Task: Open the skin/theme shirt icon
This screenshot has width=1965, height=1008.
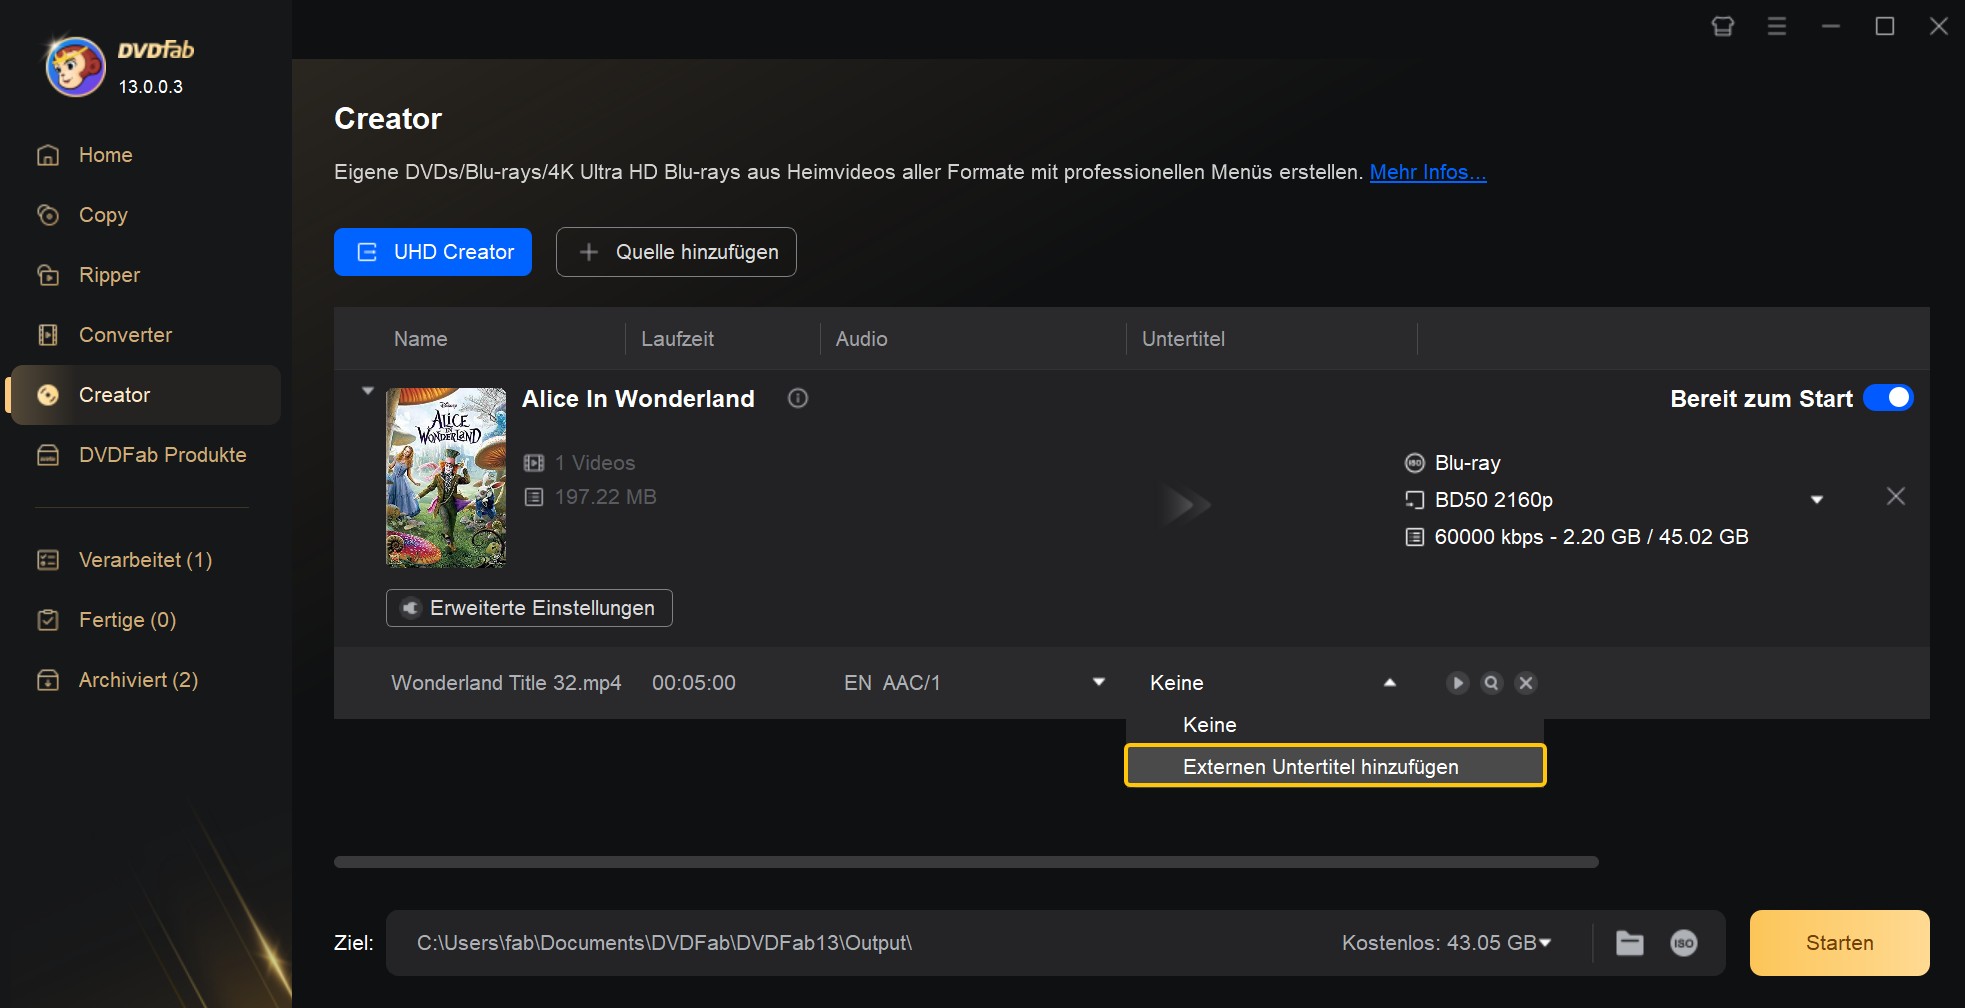Action: point(1723,26)
